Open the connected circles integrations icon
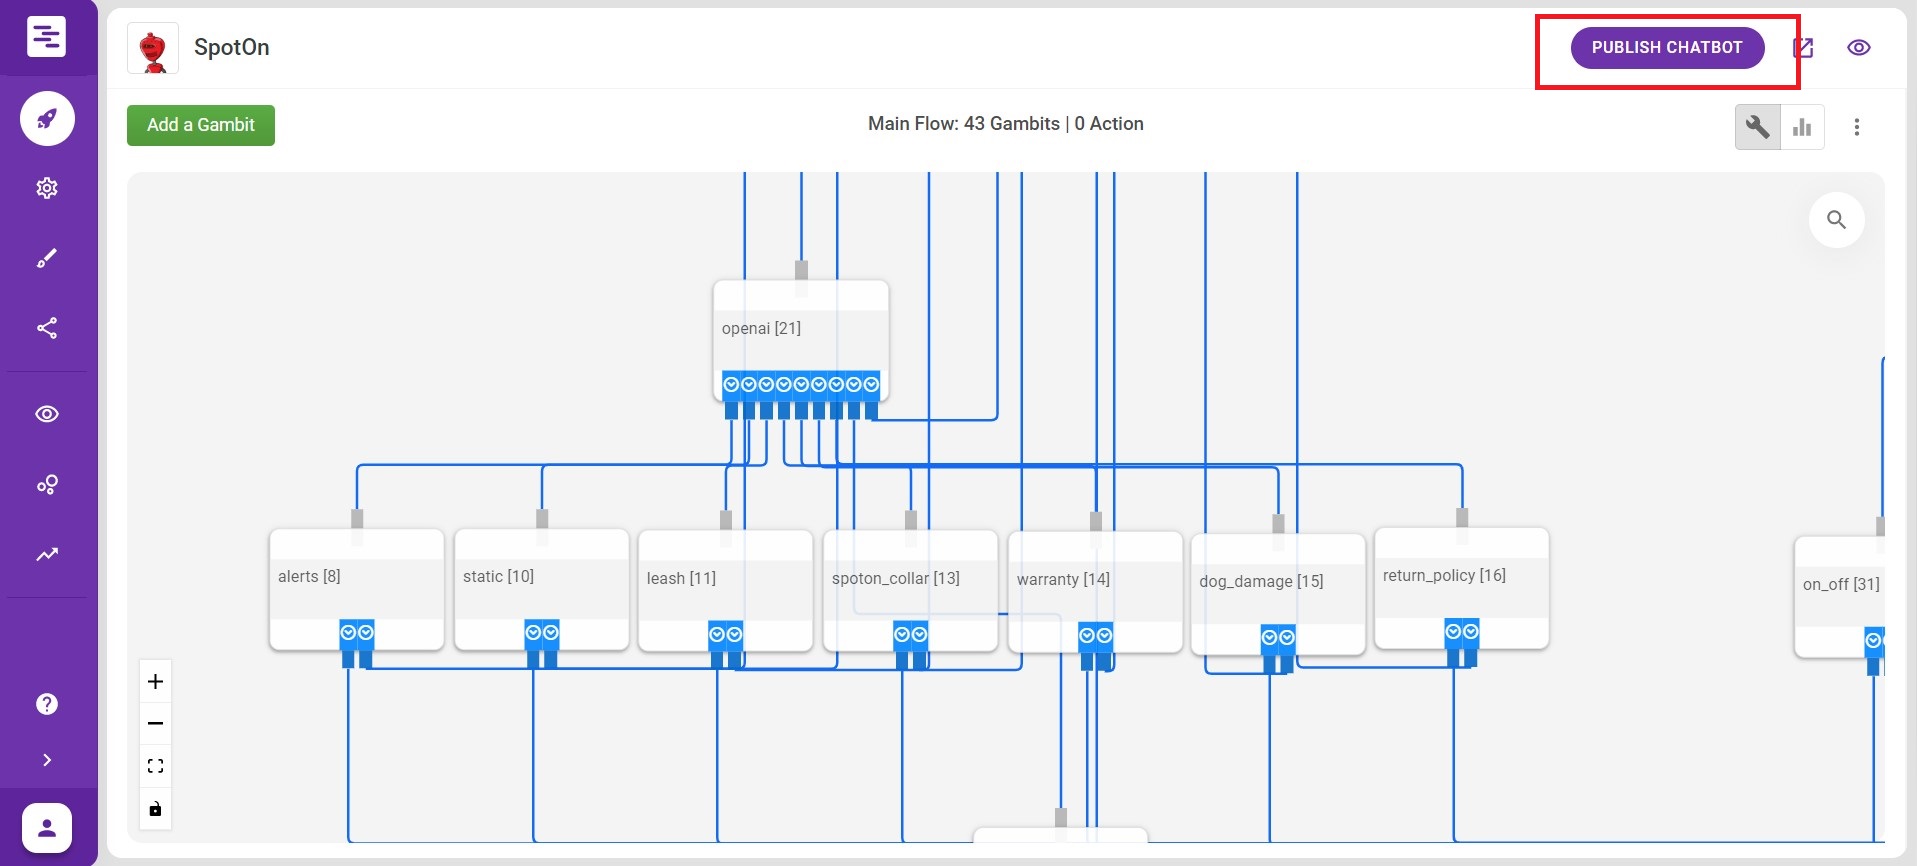The image size is (1917, 866). (47, 484)
